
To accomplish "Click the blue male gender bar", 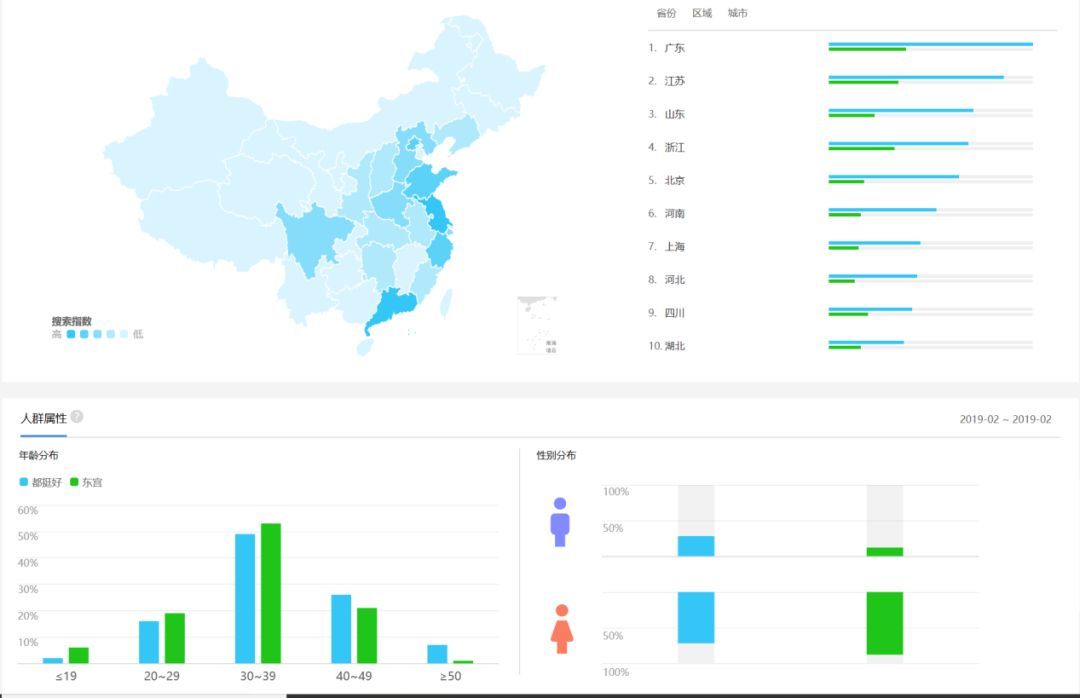I will pos(696,546).
